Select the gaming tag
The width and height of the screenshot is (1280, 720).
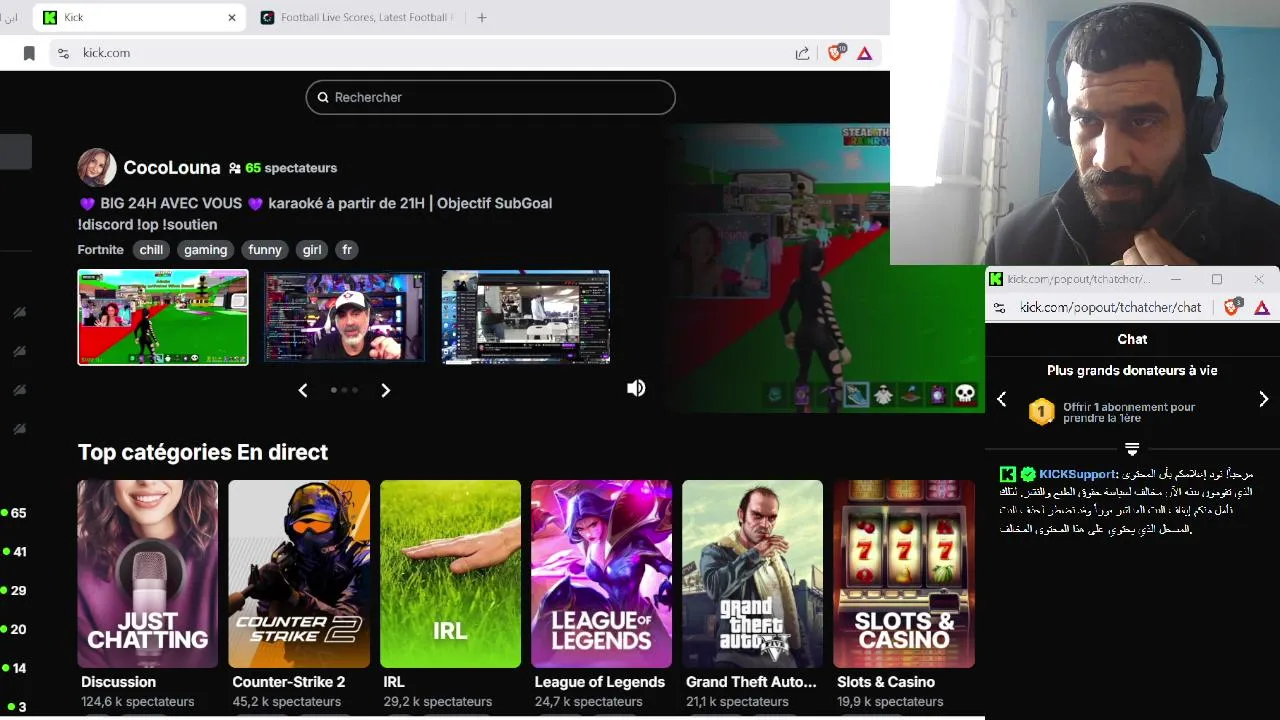206,250
